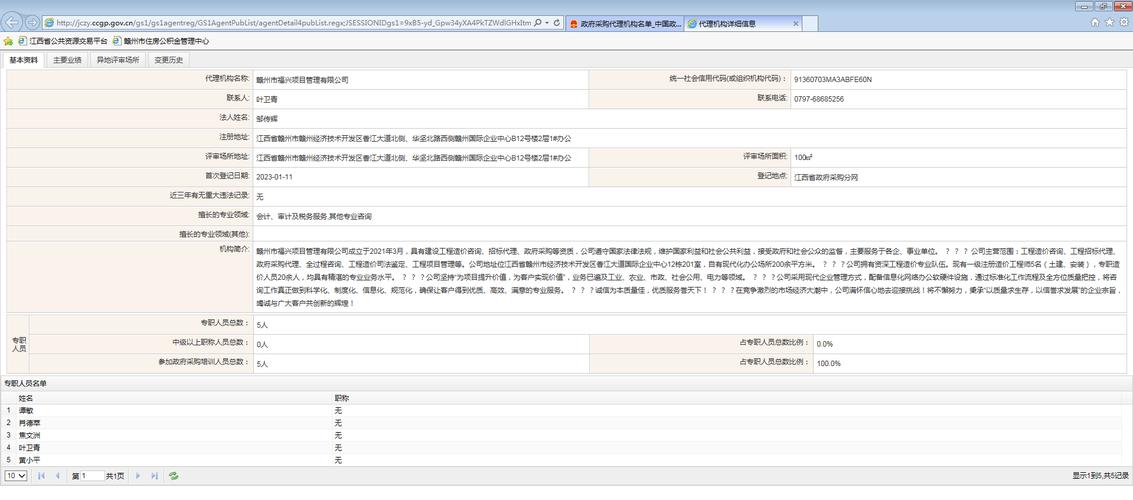The height and width of the screenshot is (500, 1133).
Task: Click the add-to-favorites-bar star icon
Action: pos(9,41)
